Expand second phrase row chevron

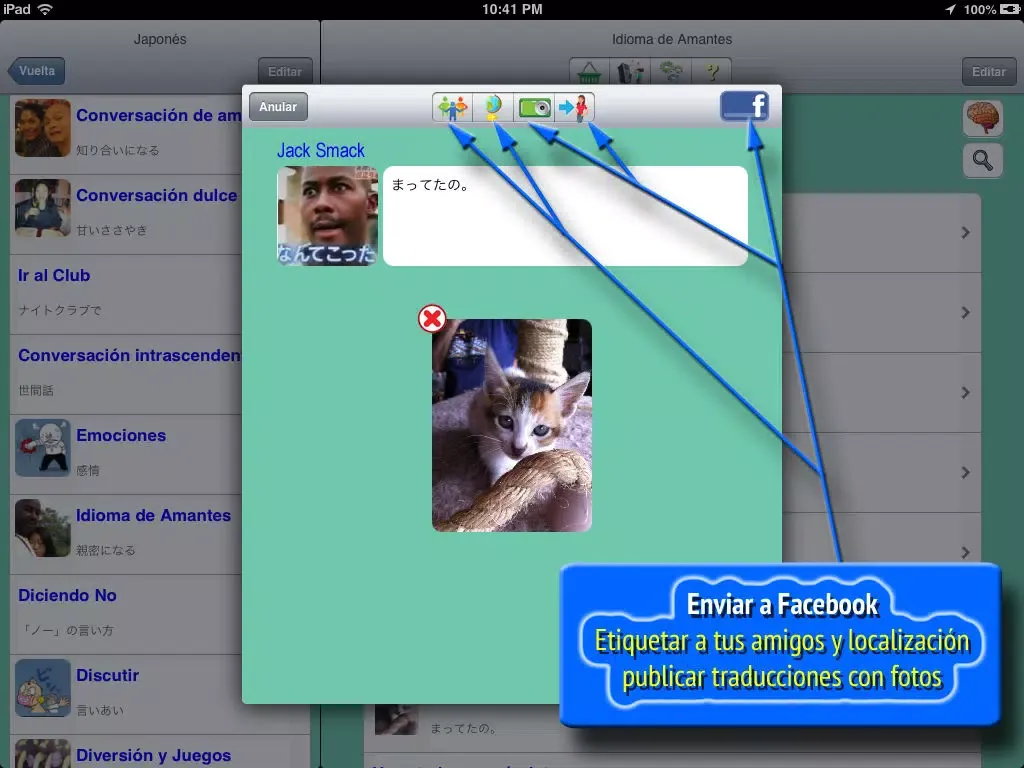965,313
